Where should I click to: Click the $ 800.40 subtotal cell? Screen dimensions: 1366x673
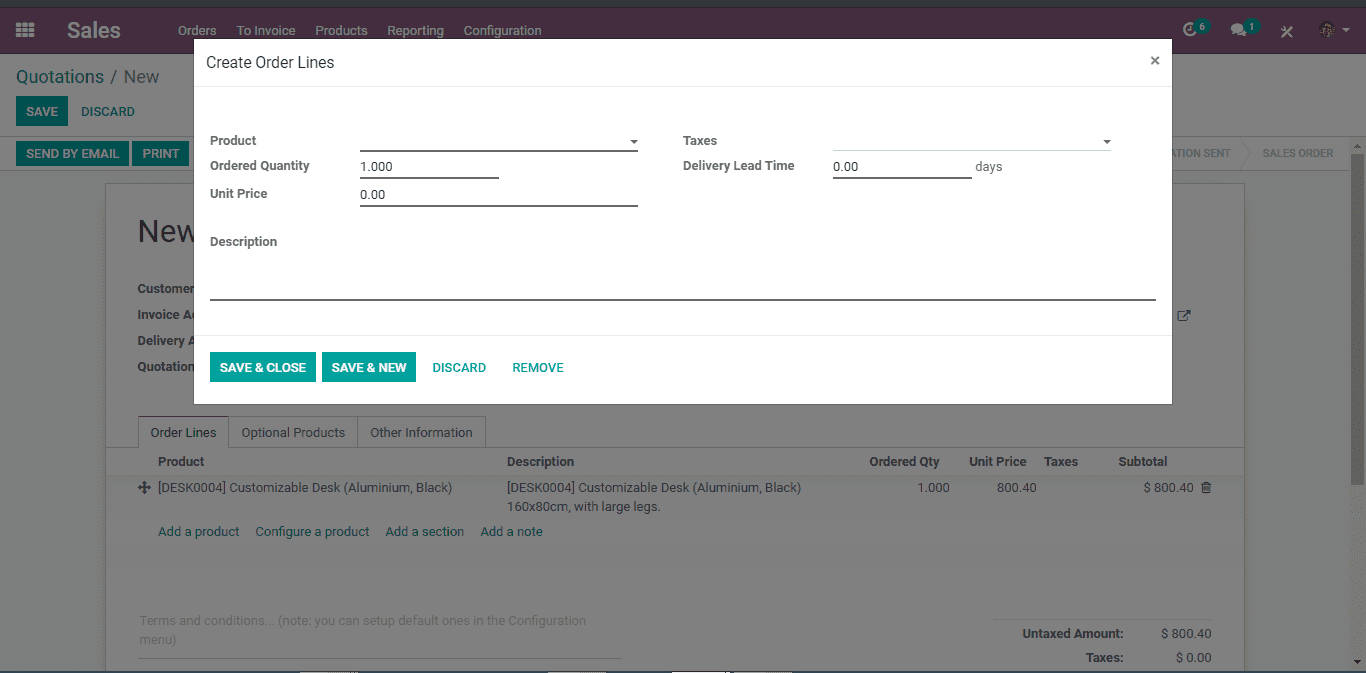tap(1169, 488)
